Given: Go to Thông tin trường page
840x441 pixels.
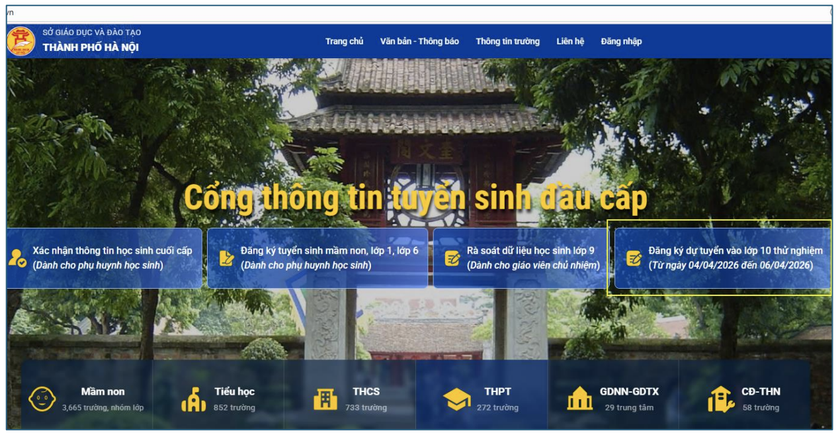Looking at the screenshot, I should pos(507,41).
